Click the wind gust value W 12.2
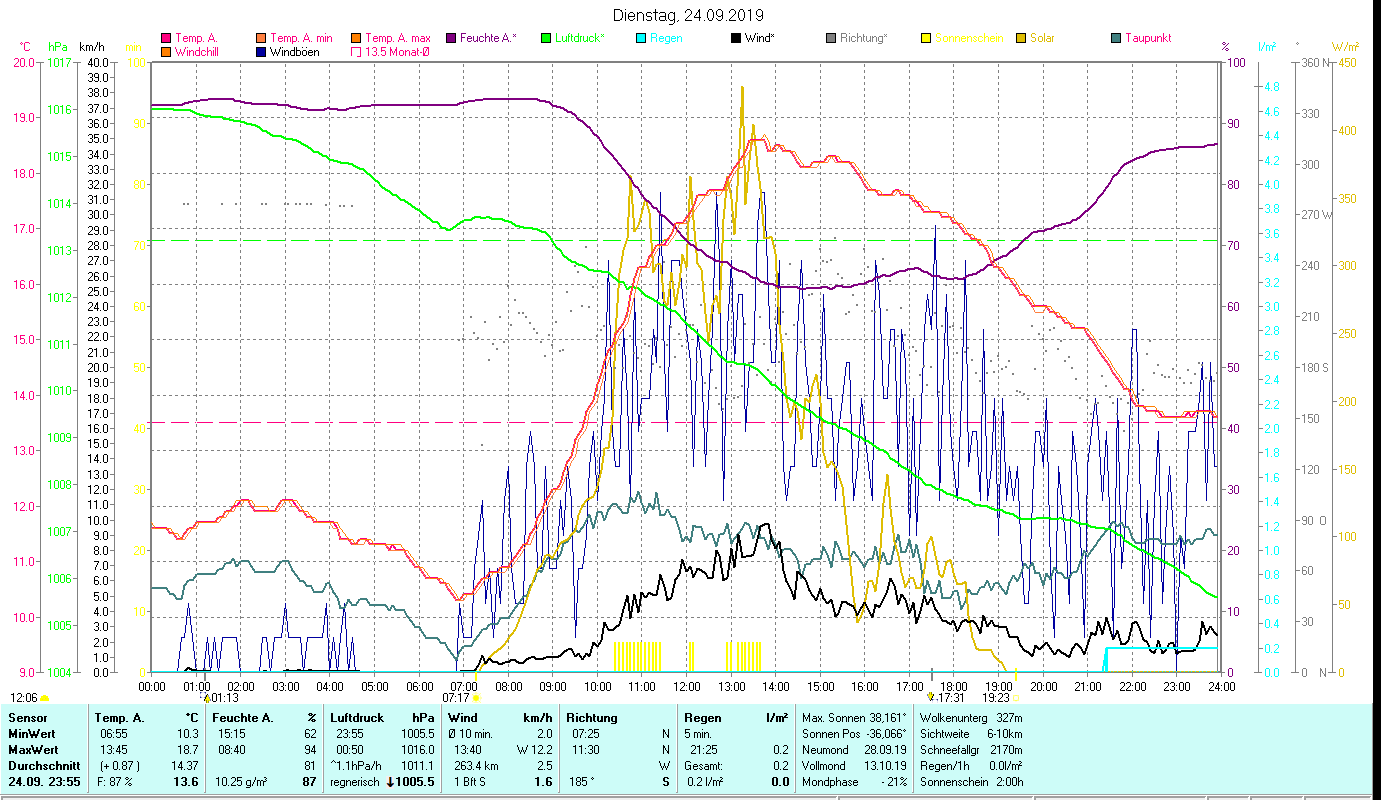 [x=534, y=750]
